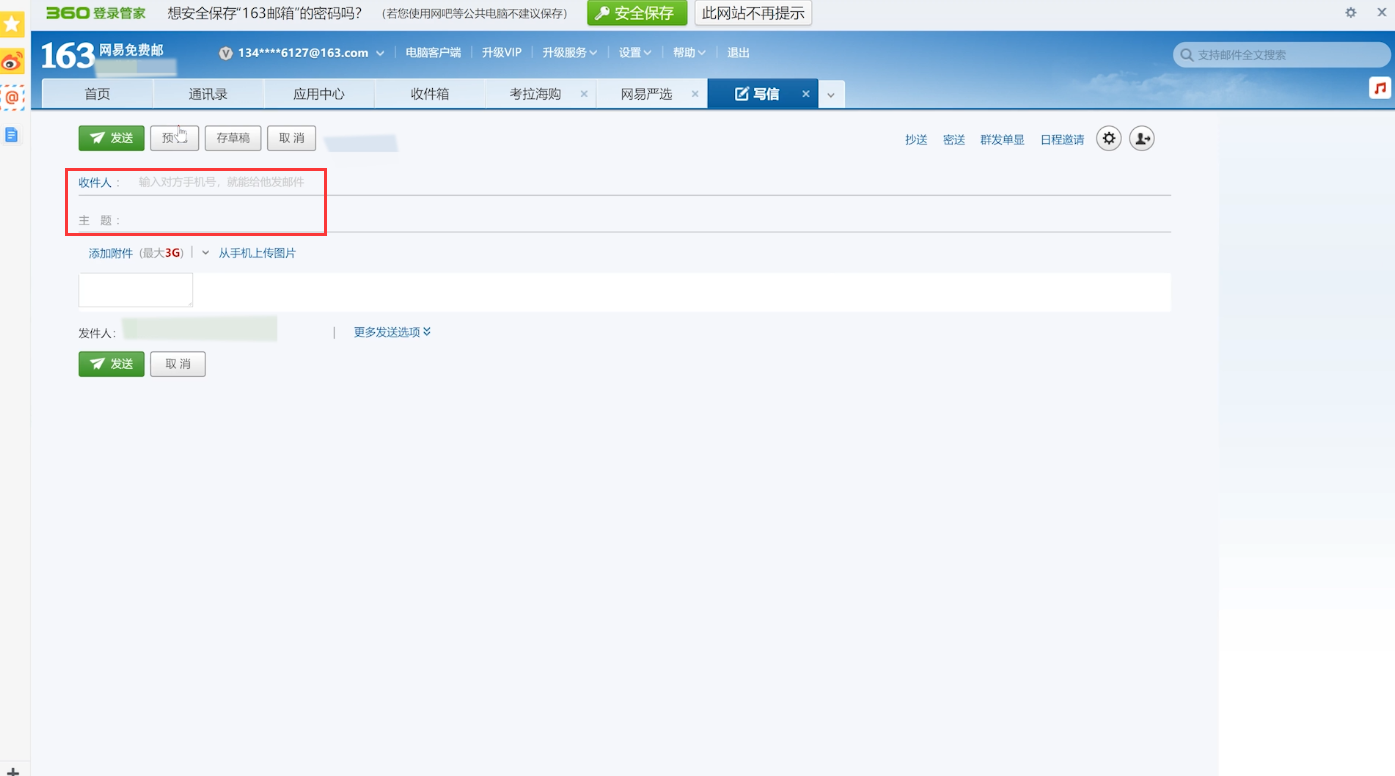1395x776 pixels.
Task: Open the Weibo icon in left sidebar
Action: pos(12,62)
